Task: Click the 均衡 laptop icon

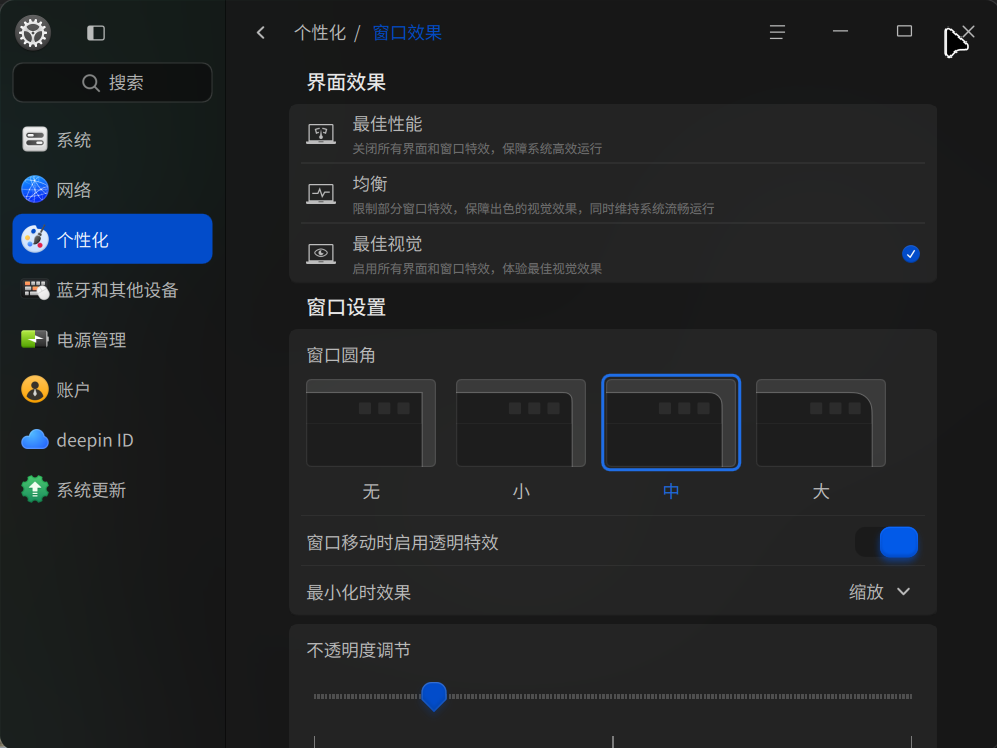Action: pyautogui.click(x=321, y=193)
